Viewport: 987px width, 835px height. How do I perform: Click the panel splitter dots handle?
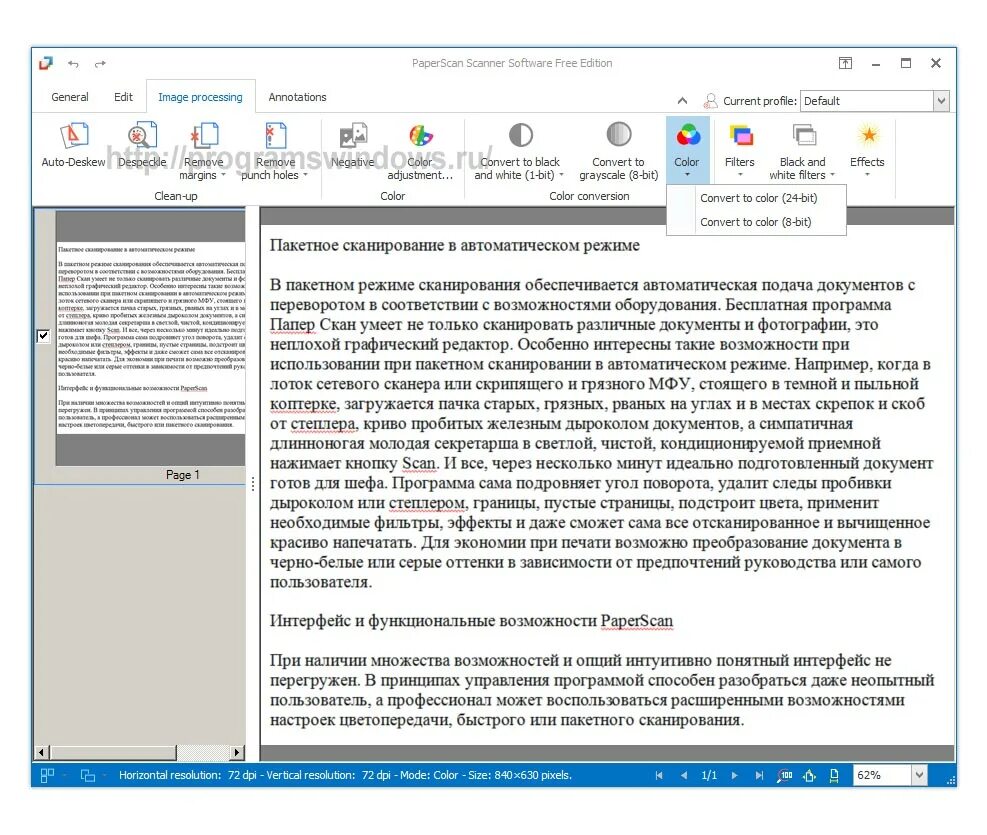coord(253,484)
